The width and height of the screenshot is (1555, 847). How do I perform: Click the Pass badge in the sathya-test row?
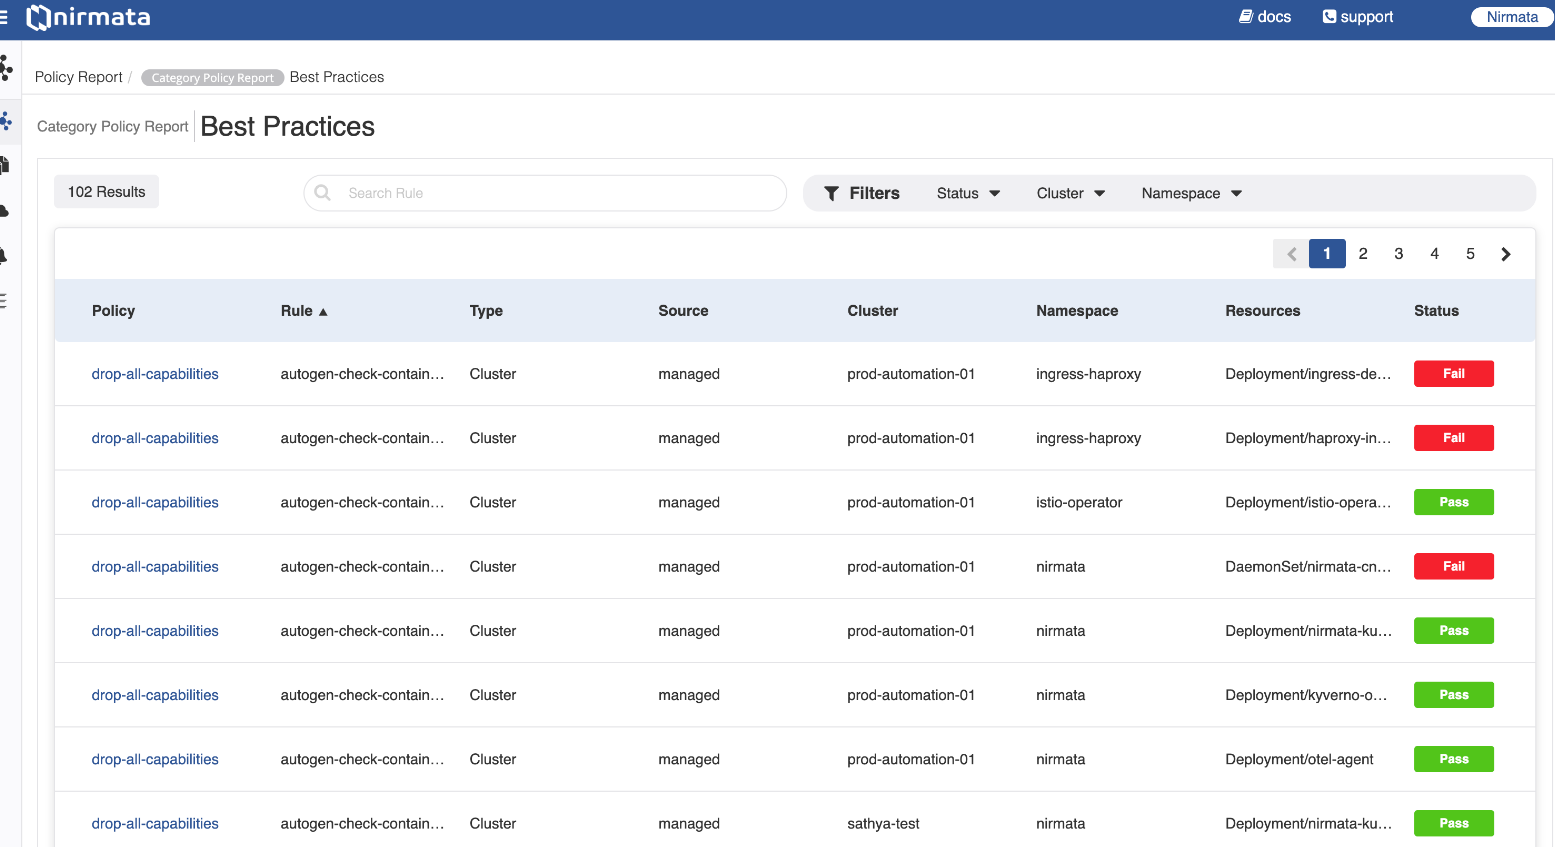(x=1454, y=823)
